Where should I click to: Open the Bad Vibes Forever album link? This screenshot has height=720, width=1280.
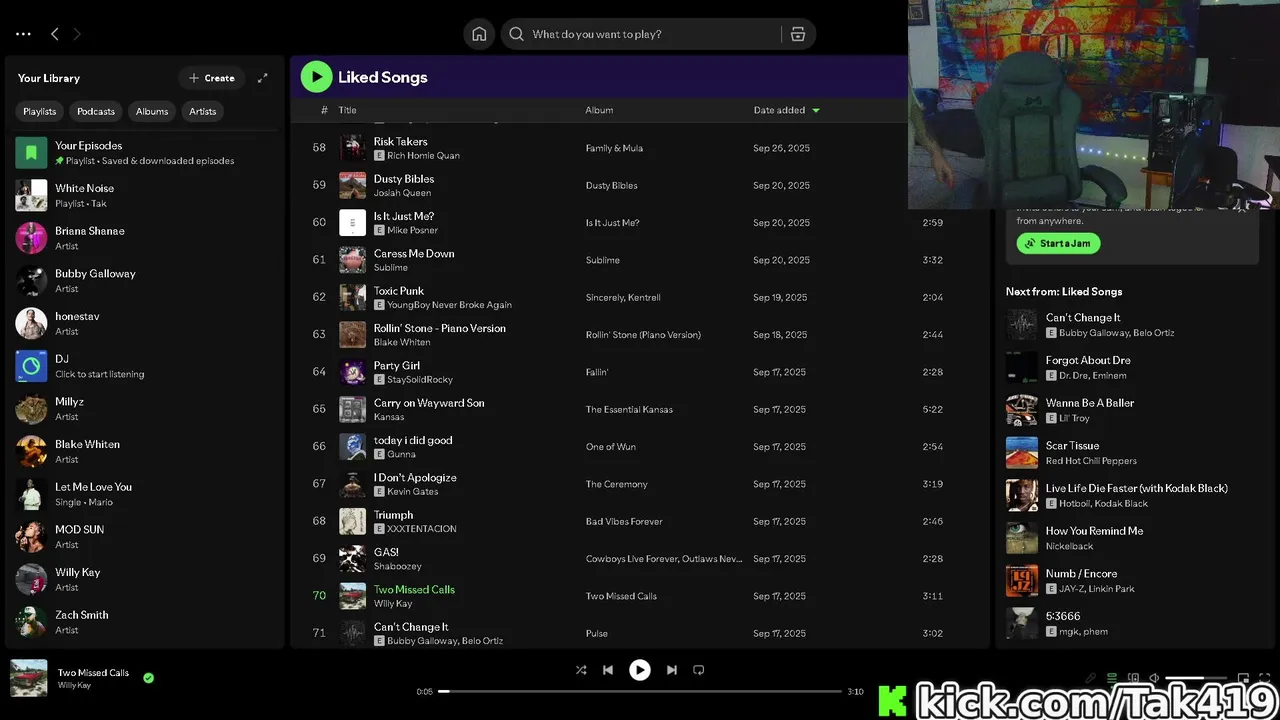click(624, 522)
